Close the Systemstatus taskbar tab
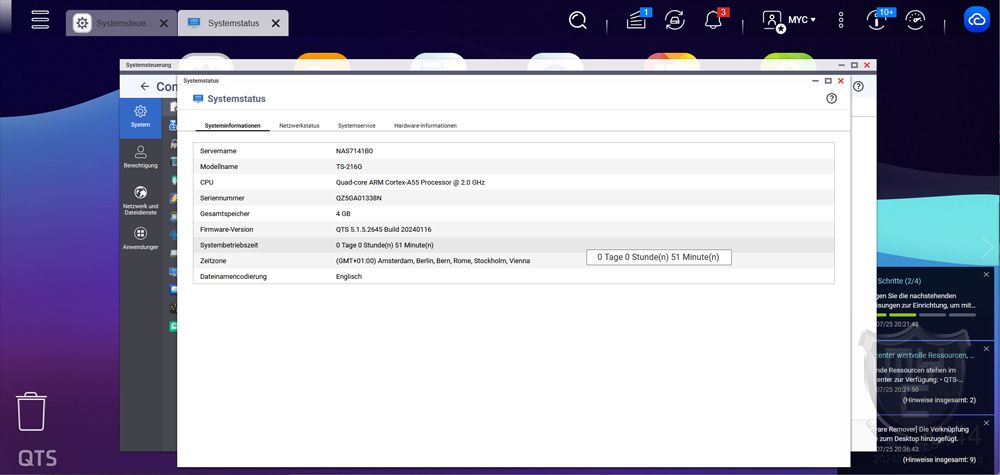This screenshot has width=1000, height=475. coord(276,23)
